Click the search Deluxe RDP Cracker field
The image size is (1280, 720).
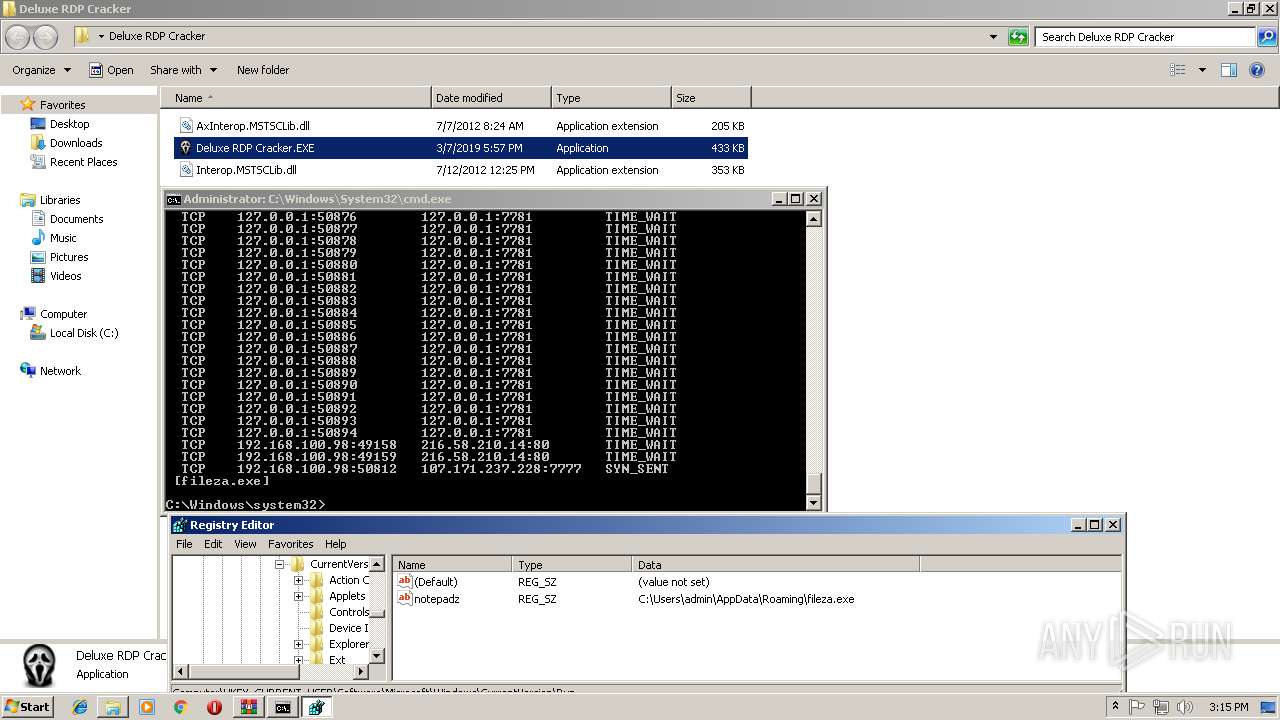pos(1146,37)
